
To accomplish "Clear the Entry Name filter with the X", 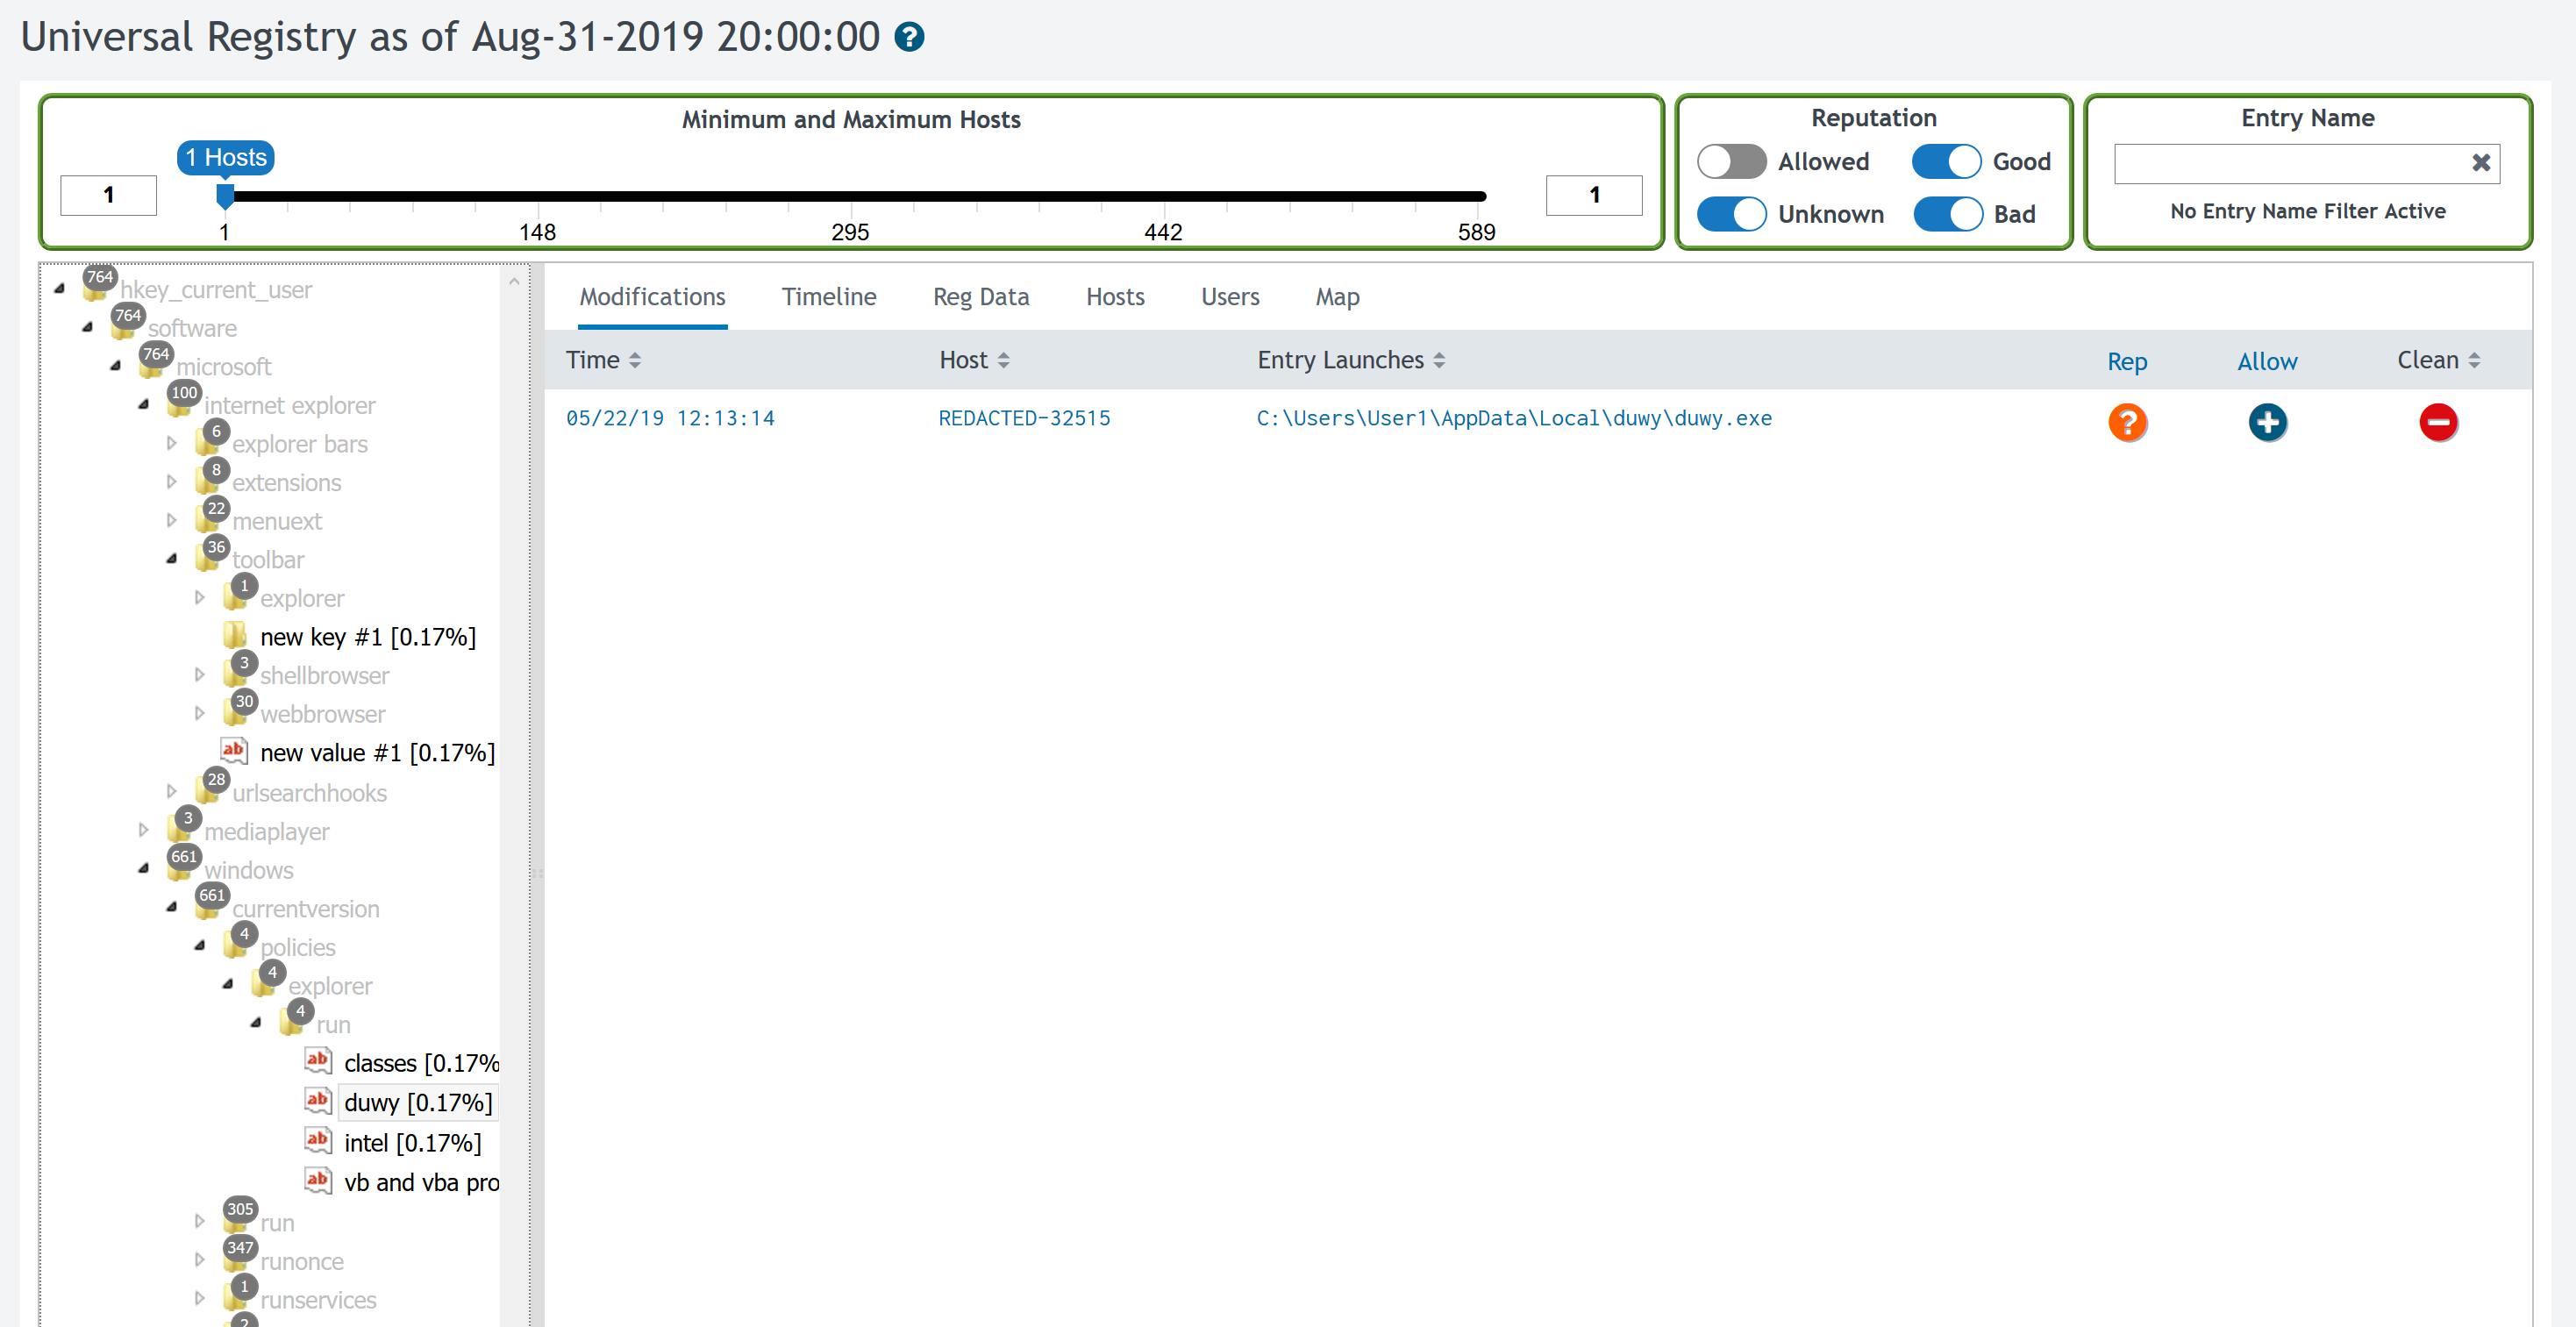I will coord(2480,163).
